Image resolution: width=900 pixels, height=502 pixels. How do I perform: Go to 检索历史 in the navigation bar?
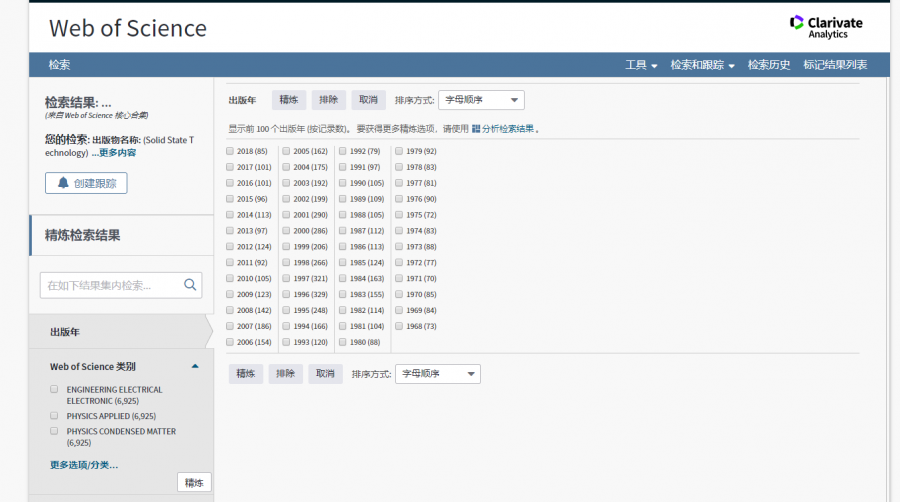769,65
